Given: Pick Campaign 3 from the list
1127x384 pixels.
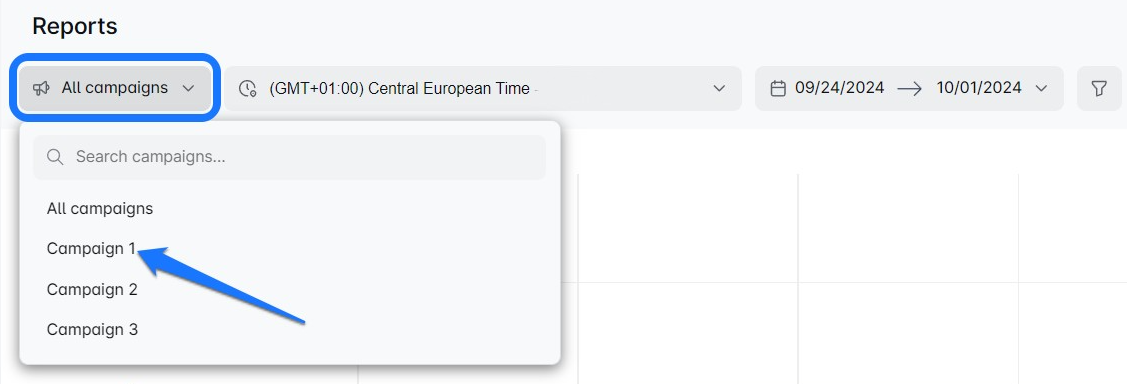Looking at the screenshot, I should point(92,330).
